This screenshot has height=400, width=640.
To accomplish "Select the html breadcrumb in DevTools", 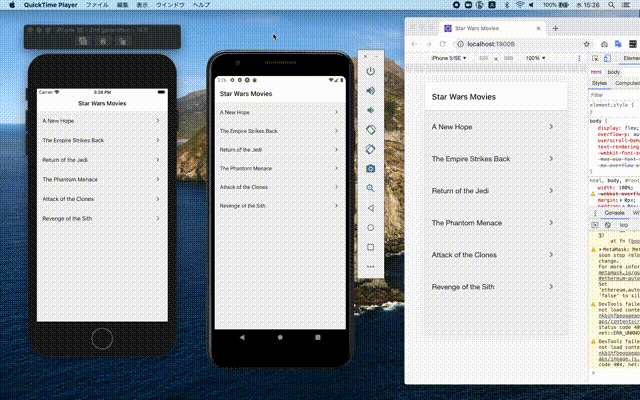I will [x=596, y=72].
